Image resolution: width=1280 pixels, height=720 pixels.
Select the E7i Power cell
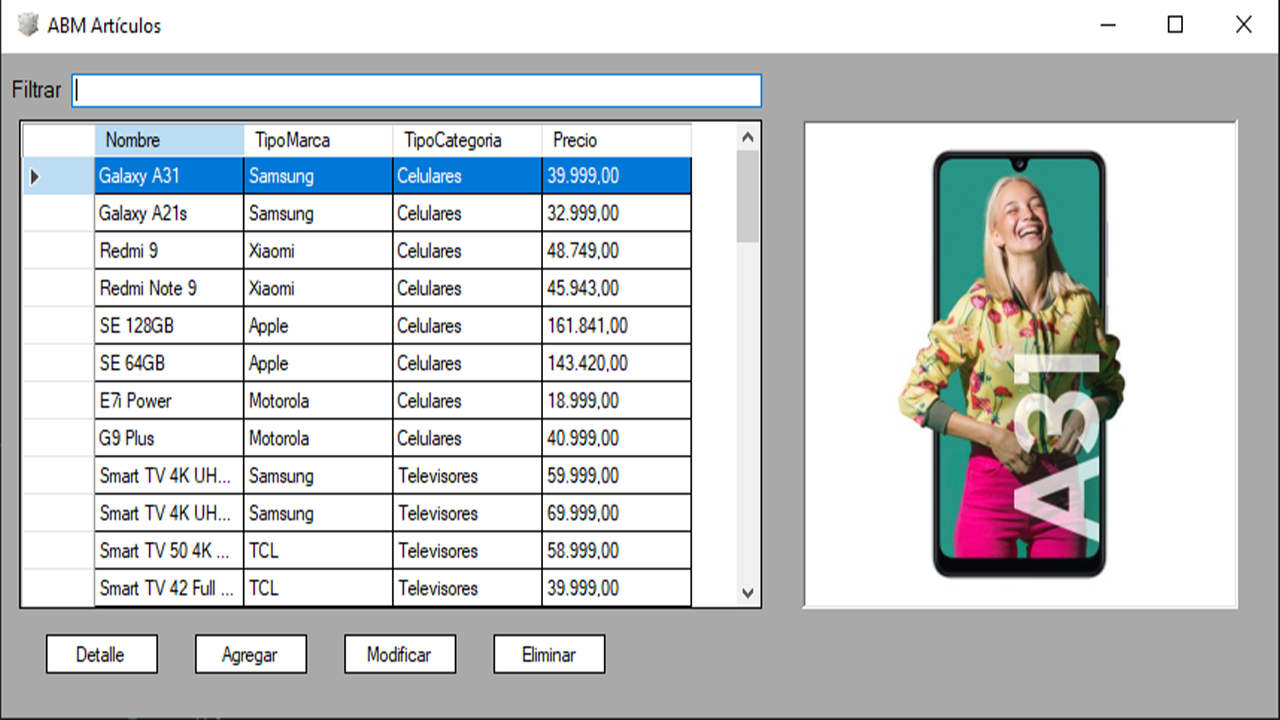[169, 401]
